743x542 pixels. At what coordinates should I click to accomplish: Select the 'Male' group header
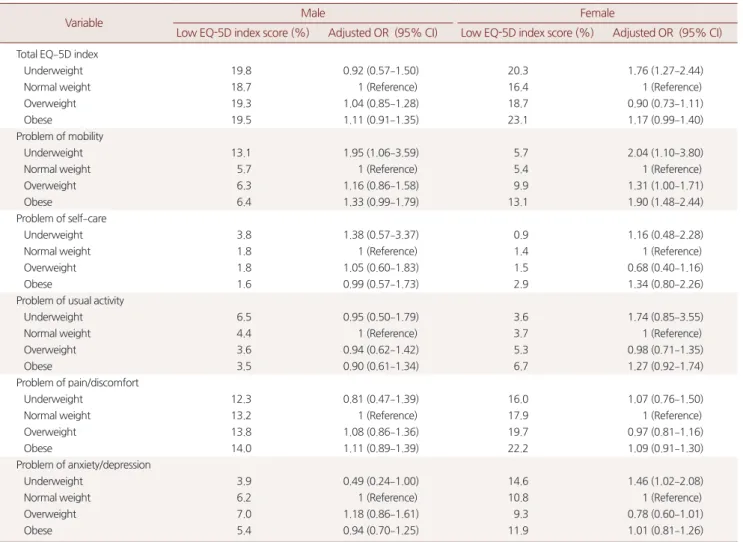click(x=313, y=13)
